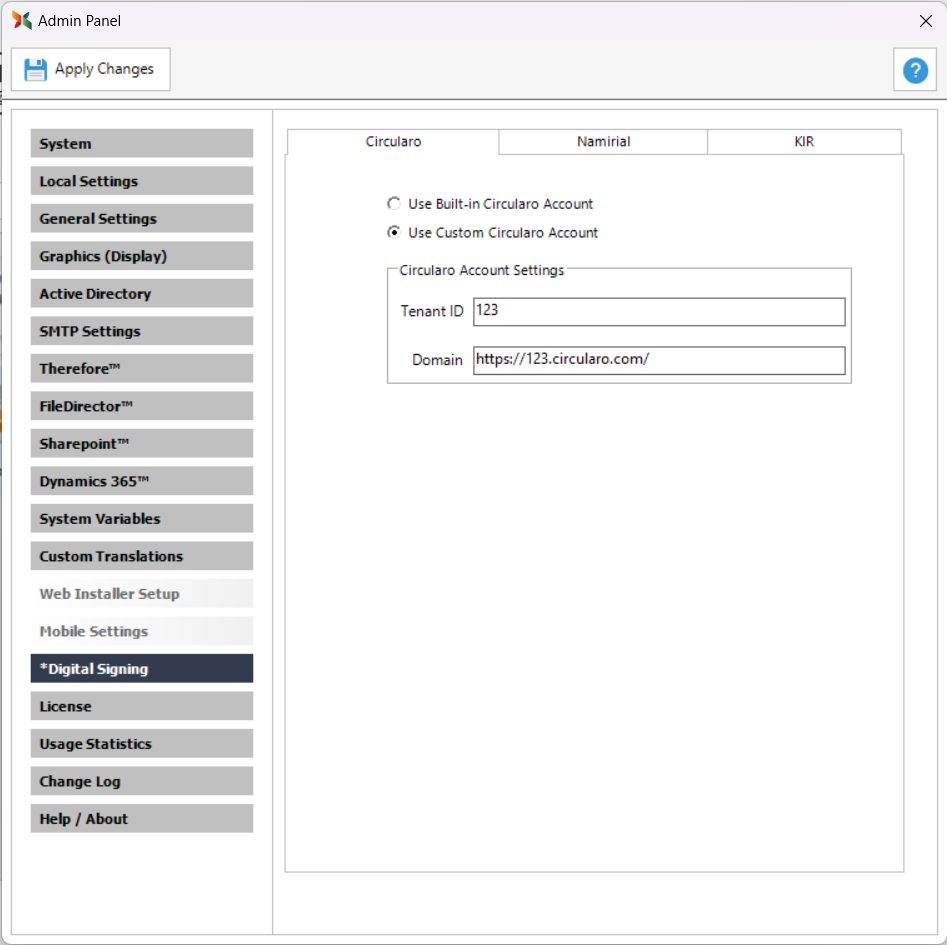View Usage Statistics
The width and height of the screenshot is (947, 945).
click(x=142, y=743)
